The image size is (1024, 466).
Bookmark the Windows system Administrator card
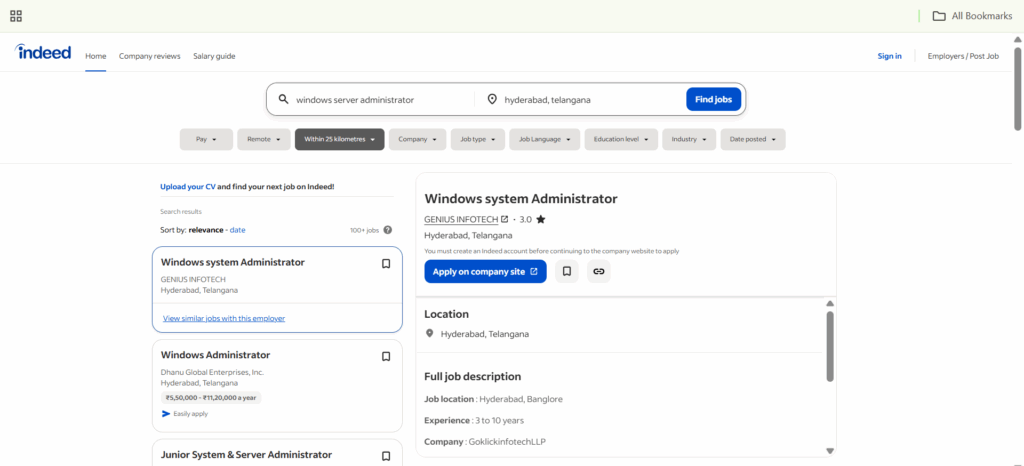pyautogui.click(x=386, y=264)
